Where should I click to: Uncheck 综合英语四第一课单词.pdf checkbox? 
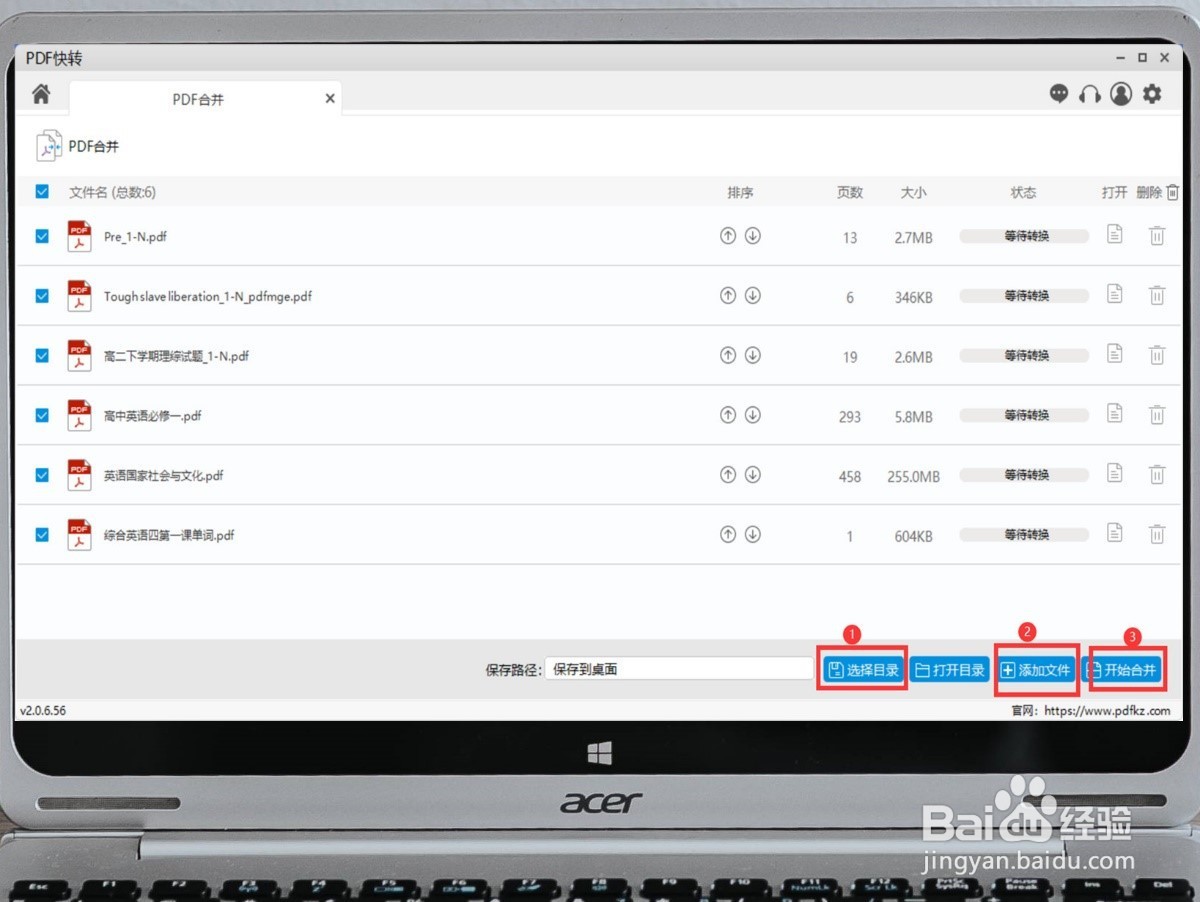pos(42,535)
